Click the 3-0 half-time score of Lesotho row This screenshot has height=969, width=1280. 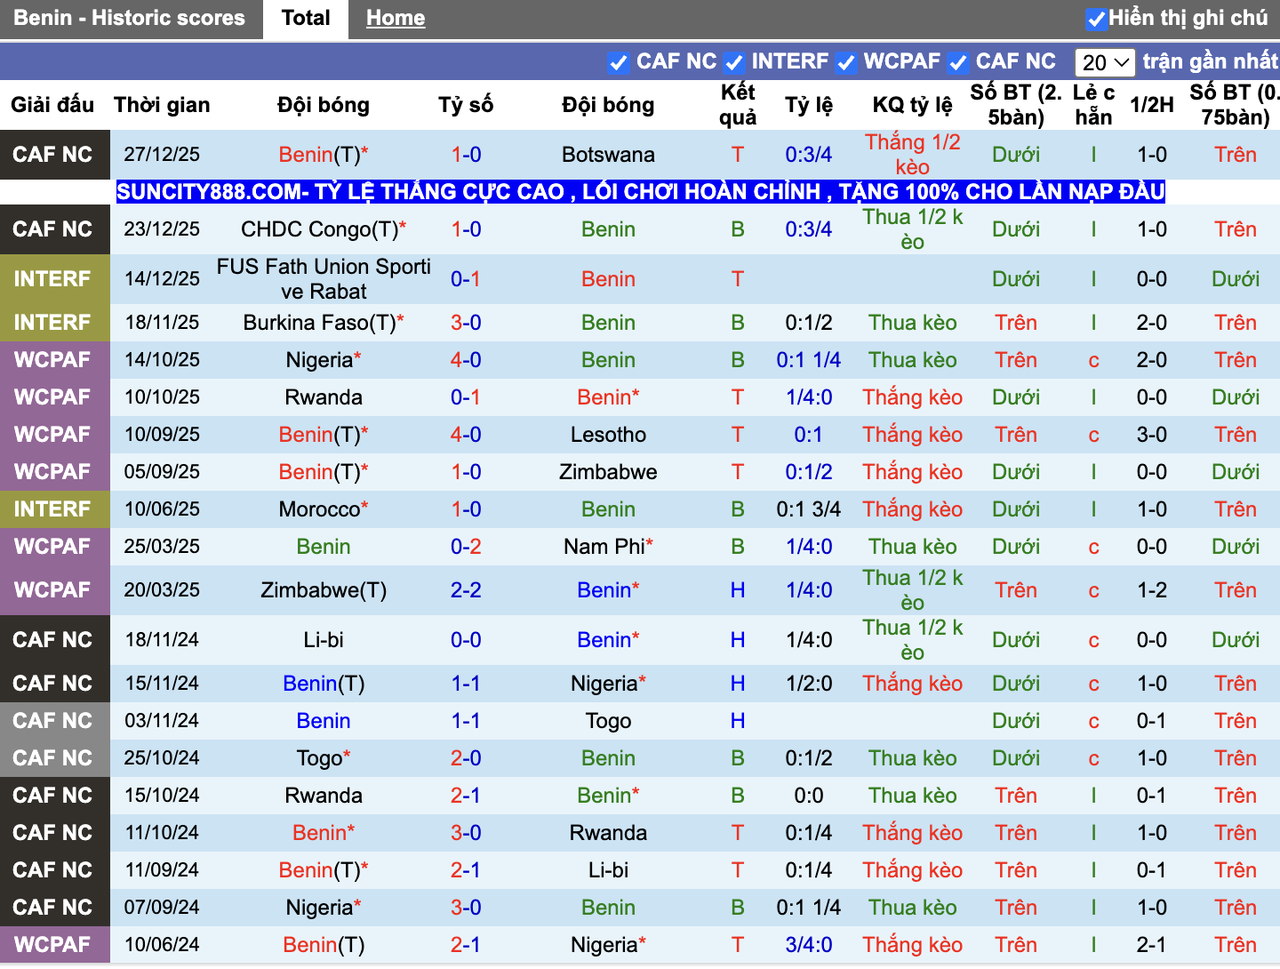1152,435
